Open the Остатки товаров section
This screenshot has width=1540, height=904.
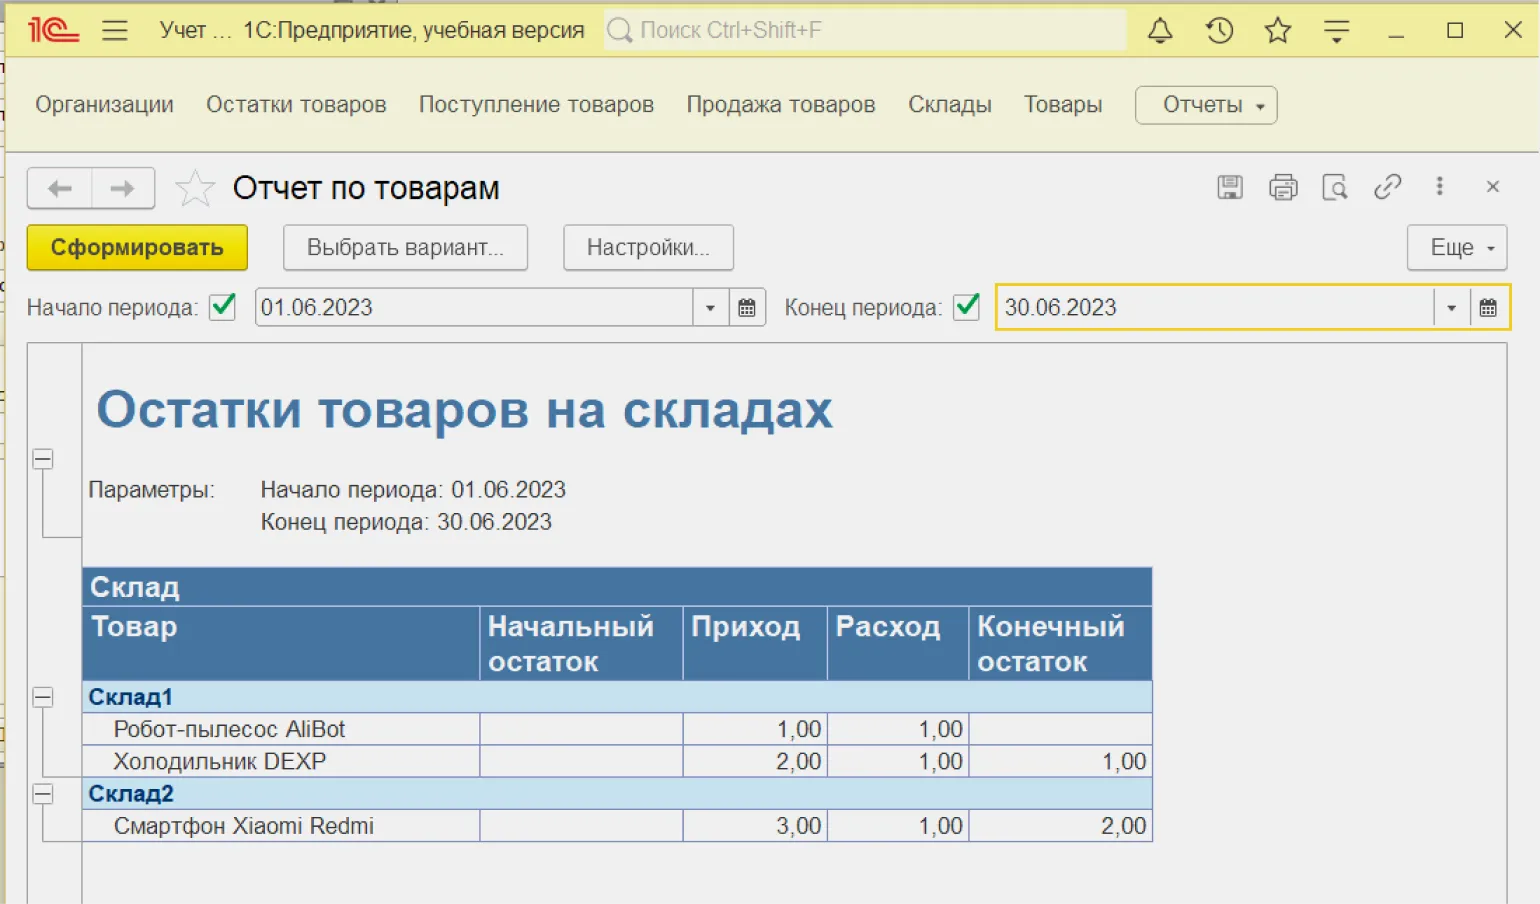coord(296,105)
